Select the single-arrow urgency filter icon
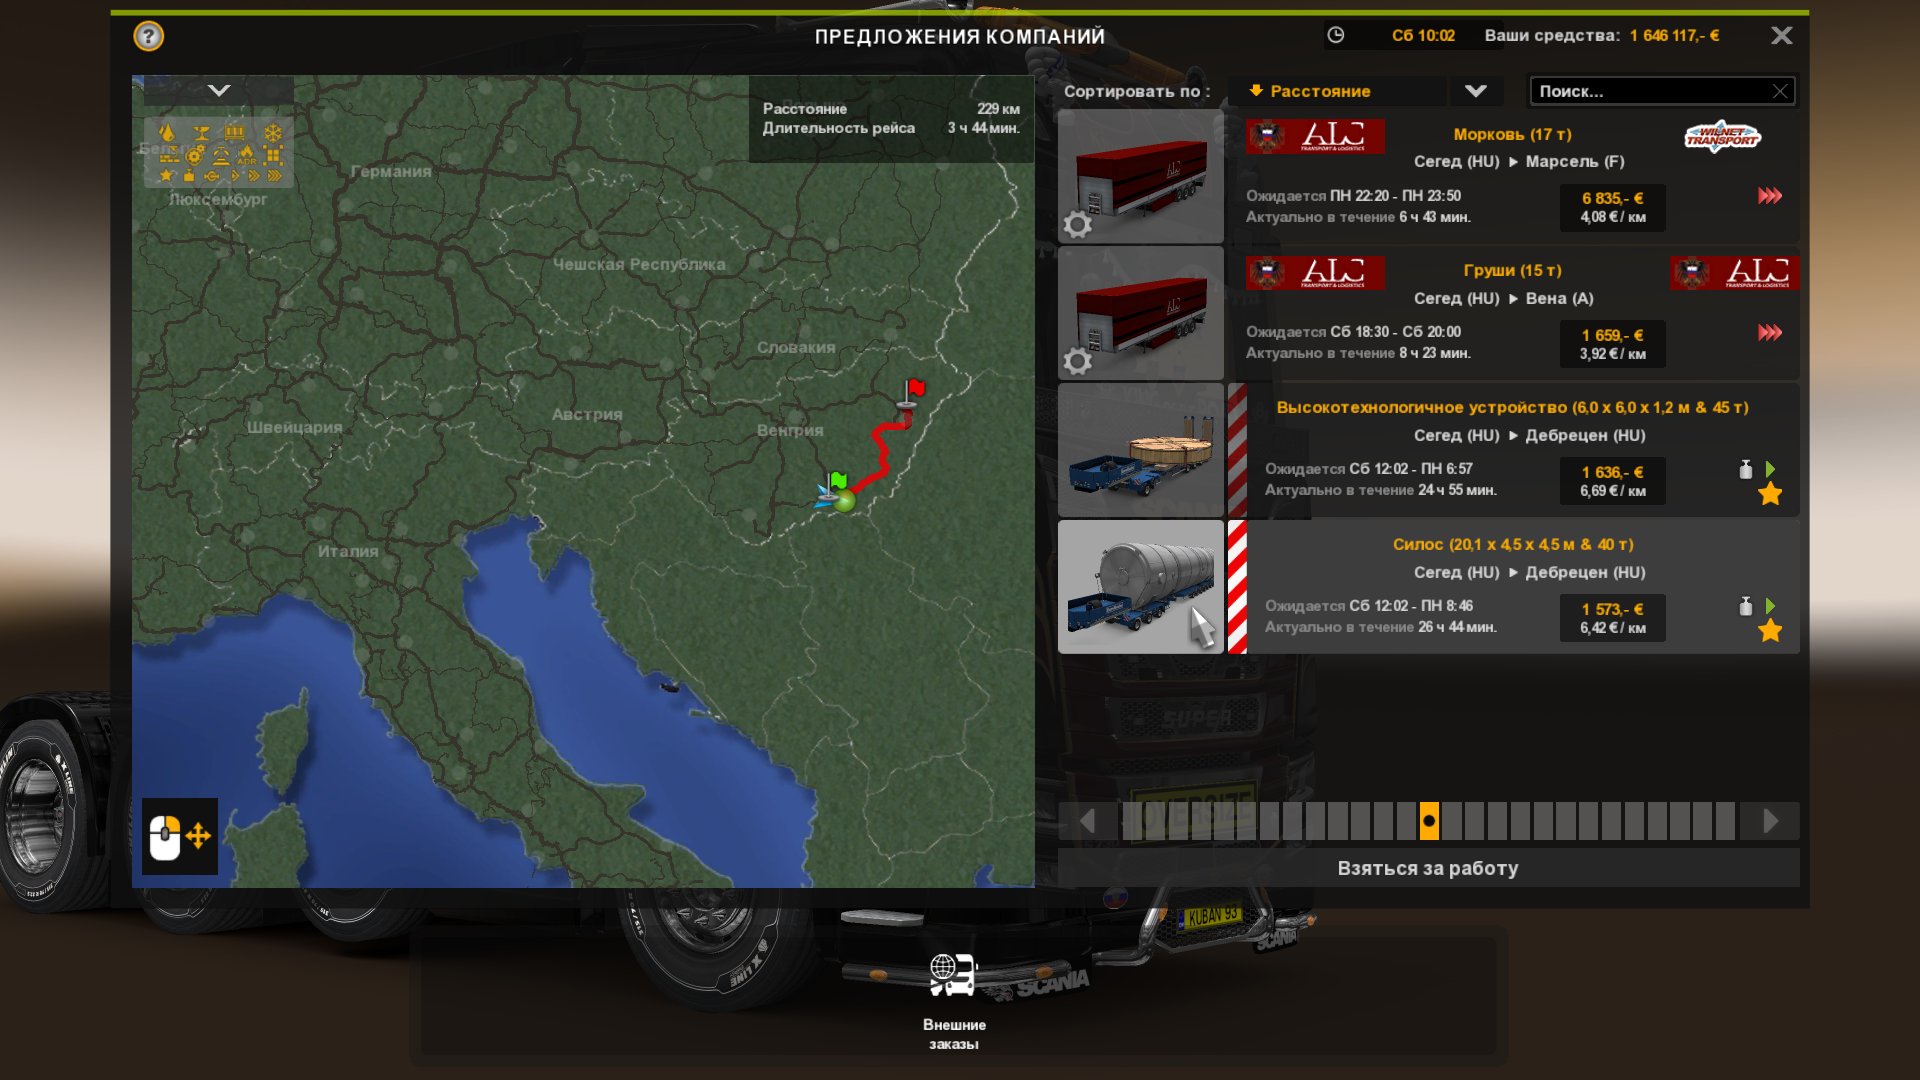Viewport: 1920px width, 1080px height. pyautogui.click(x=236, y=176)
